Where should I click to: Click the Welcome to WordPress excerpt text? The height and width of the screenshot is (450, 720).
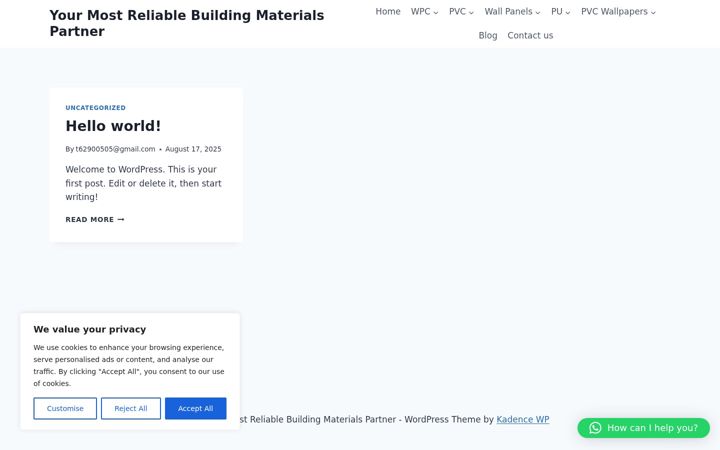click(143, 183)
